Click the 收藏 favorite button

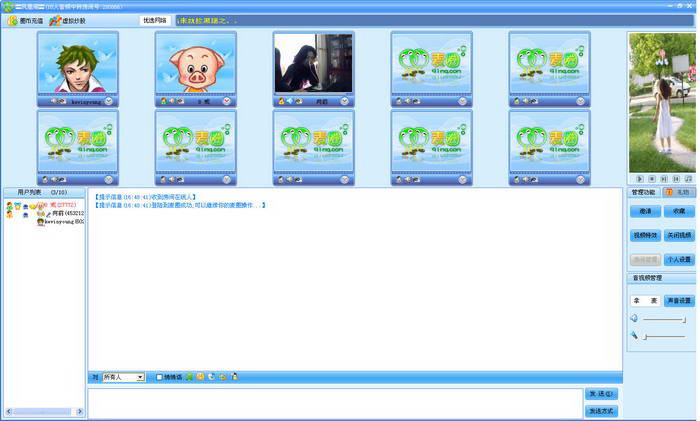[679, 211]
